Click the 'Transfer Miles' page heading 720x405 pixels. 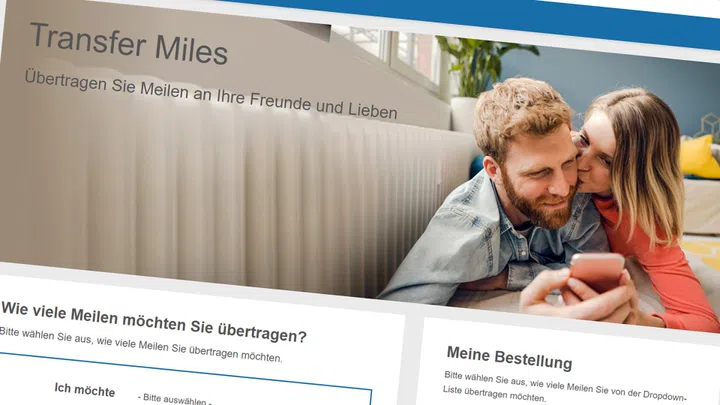129,44
